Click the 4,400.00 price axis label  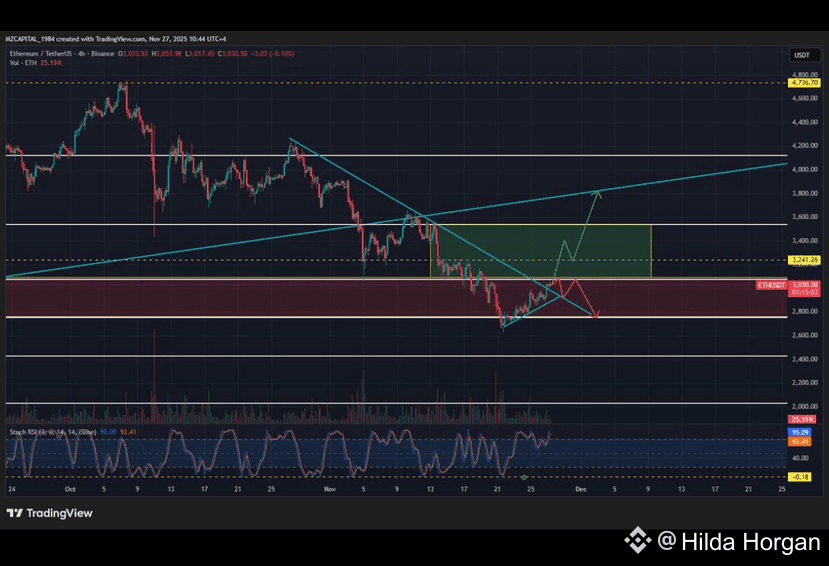coord(805,122)
